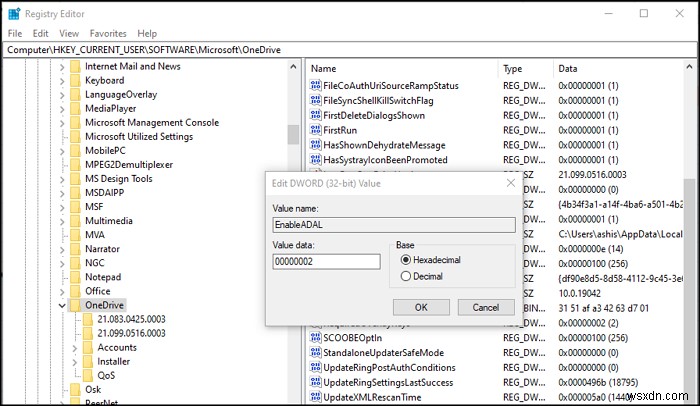
Task: Click the MediaPlayer folder icon
Action: coord(75,109)
